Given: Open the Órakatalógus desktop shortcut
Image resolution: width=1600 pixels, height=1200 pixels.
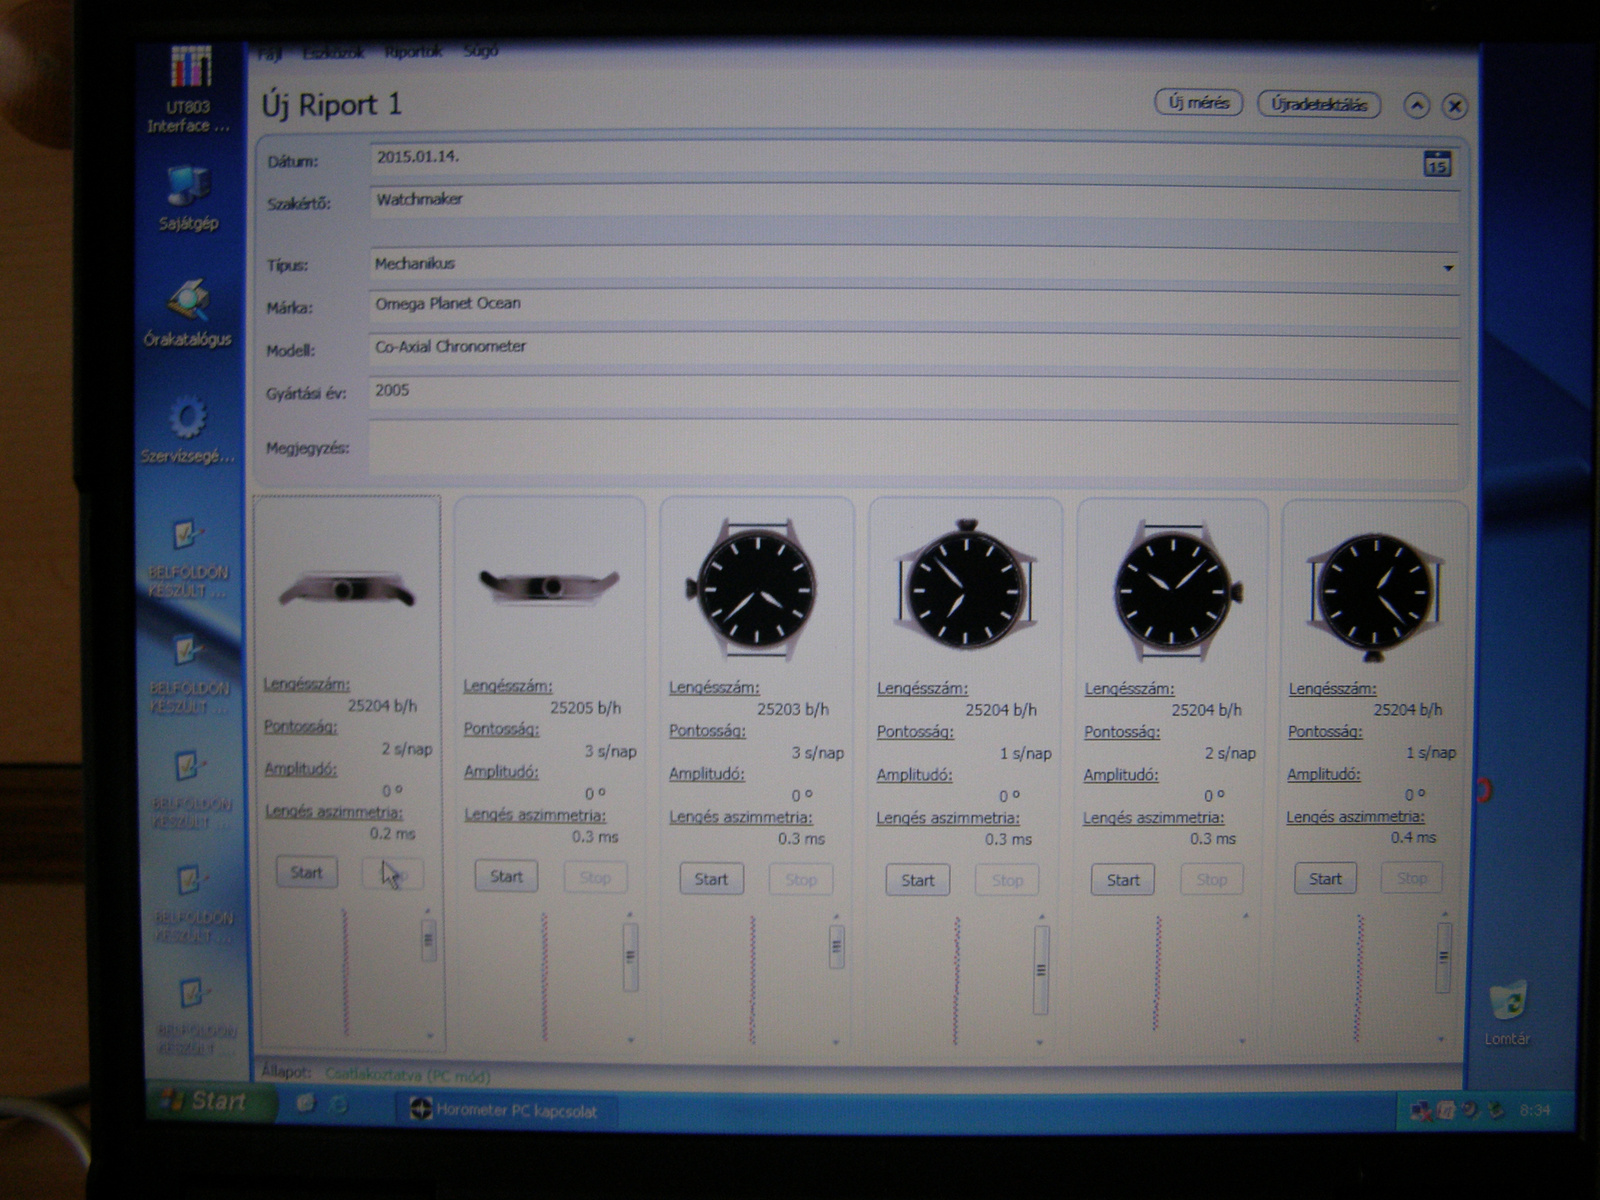Looking at the screenshot, I should point(187,312).
